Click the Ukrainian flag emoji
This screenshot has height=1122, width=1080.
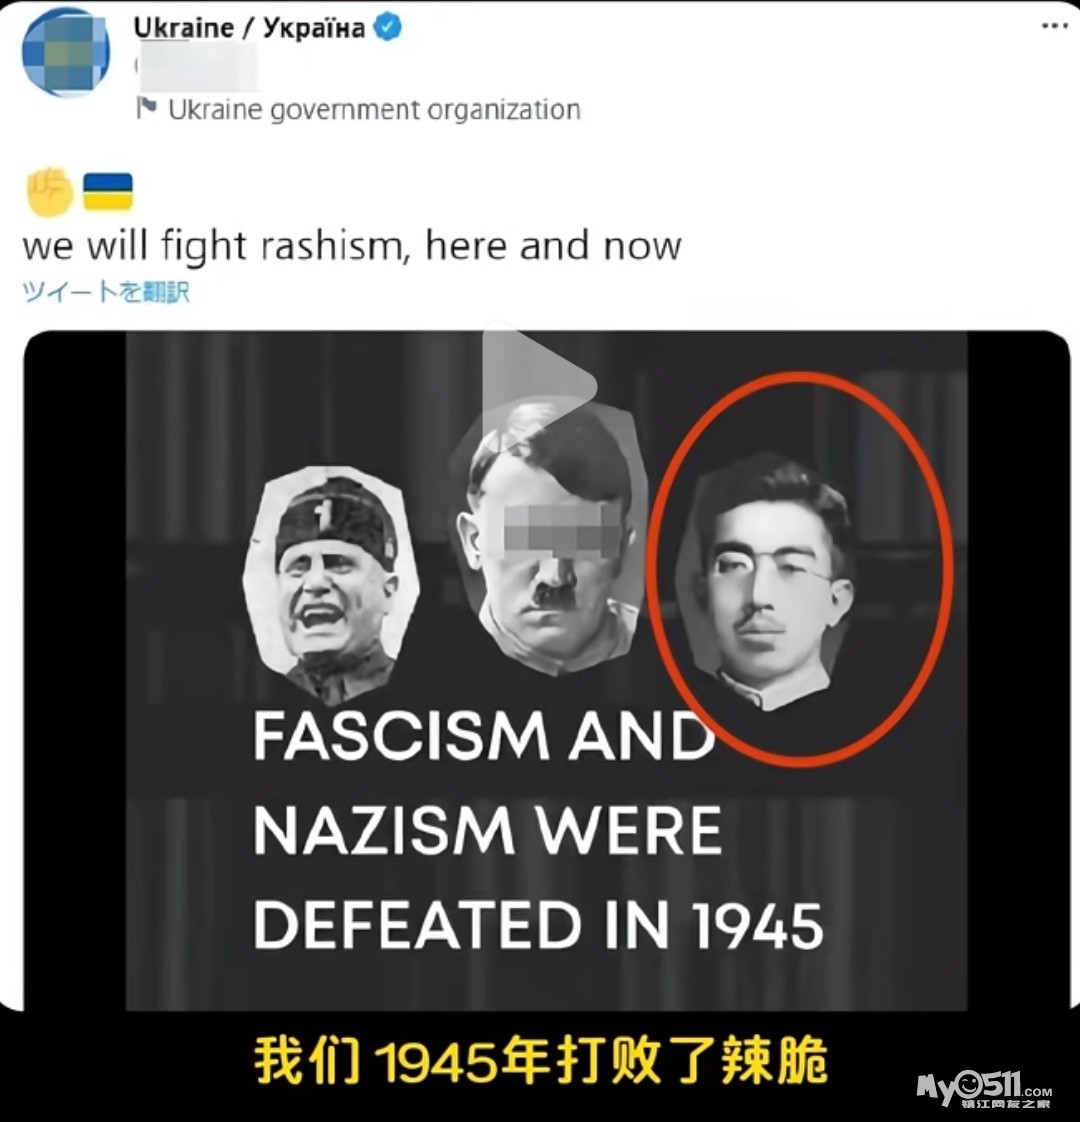pyautogui.click(x=108, y=191)
